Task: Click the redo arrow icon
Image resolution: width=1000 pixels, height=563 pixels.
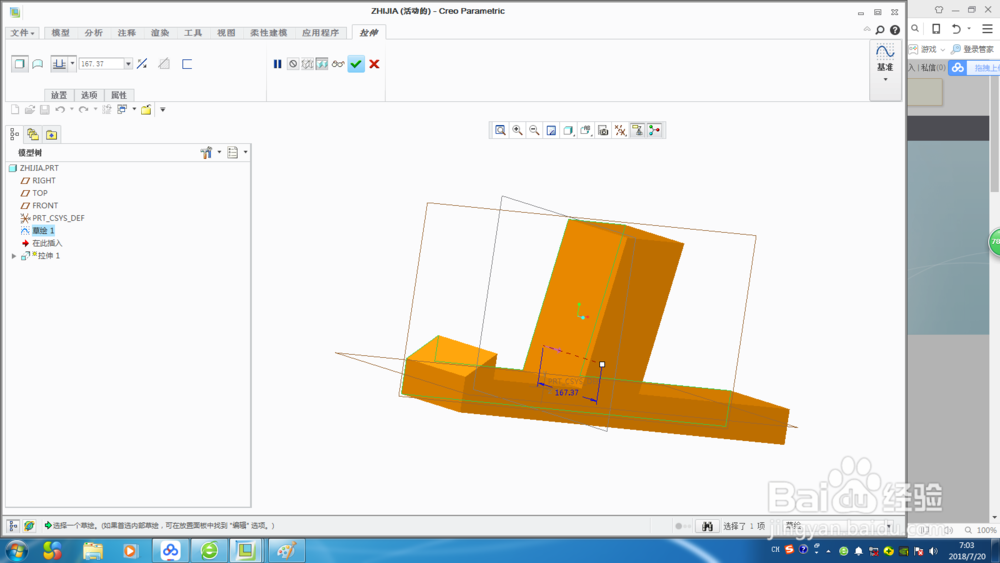Action: 84,110
